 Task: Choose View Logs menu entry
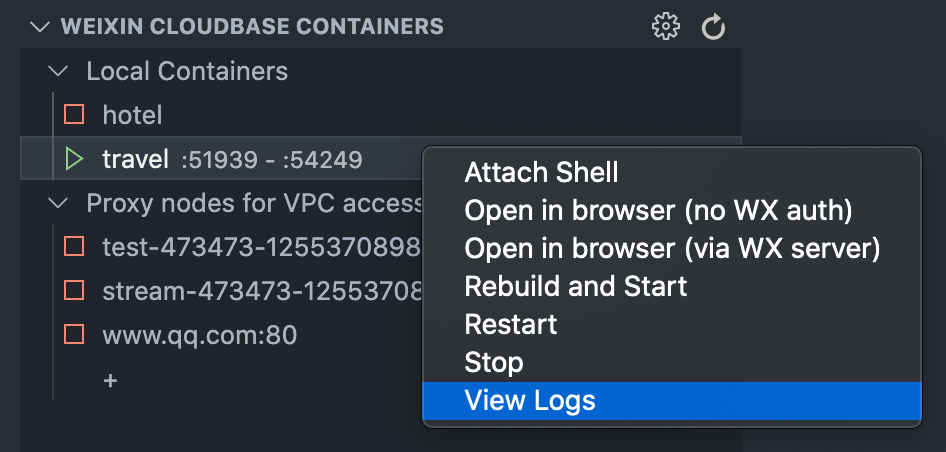[x=530, y=401]
